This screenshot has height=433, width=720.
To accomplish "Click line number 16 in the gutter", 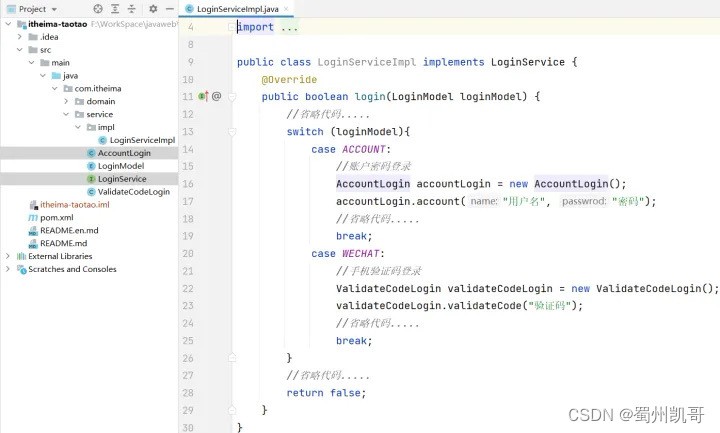I will [187, 184].
